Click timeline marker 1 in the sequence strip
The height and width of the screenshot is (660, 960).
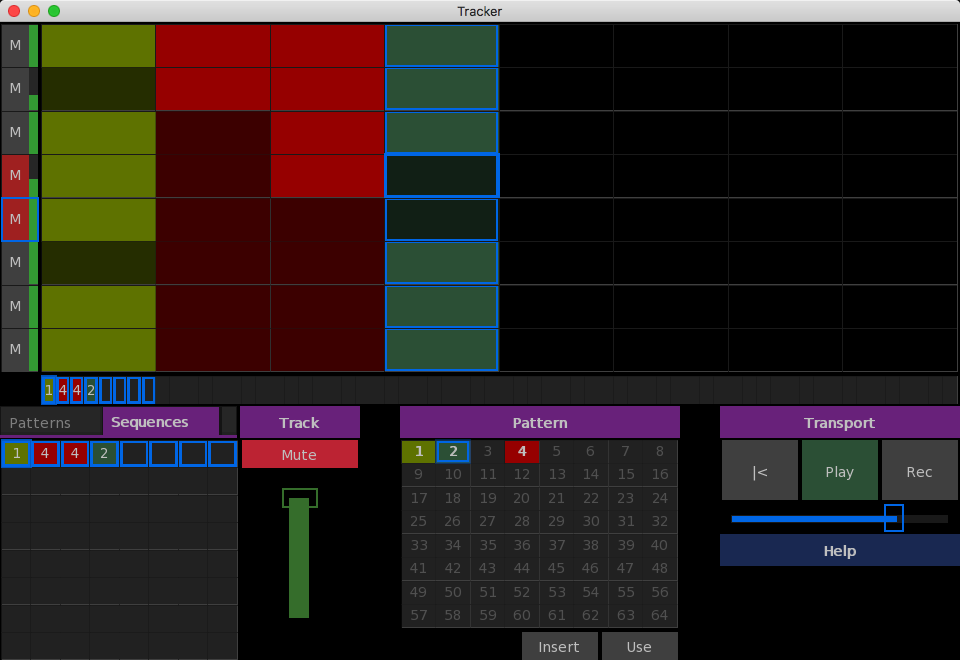(49, 390)
